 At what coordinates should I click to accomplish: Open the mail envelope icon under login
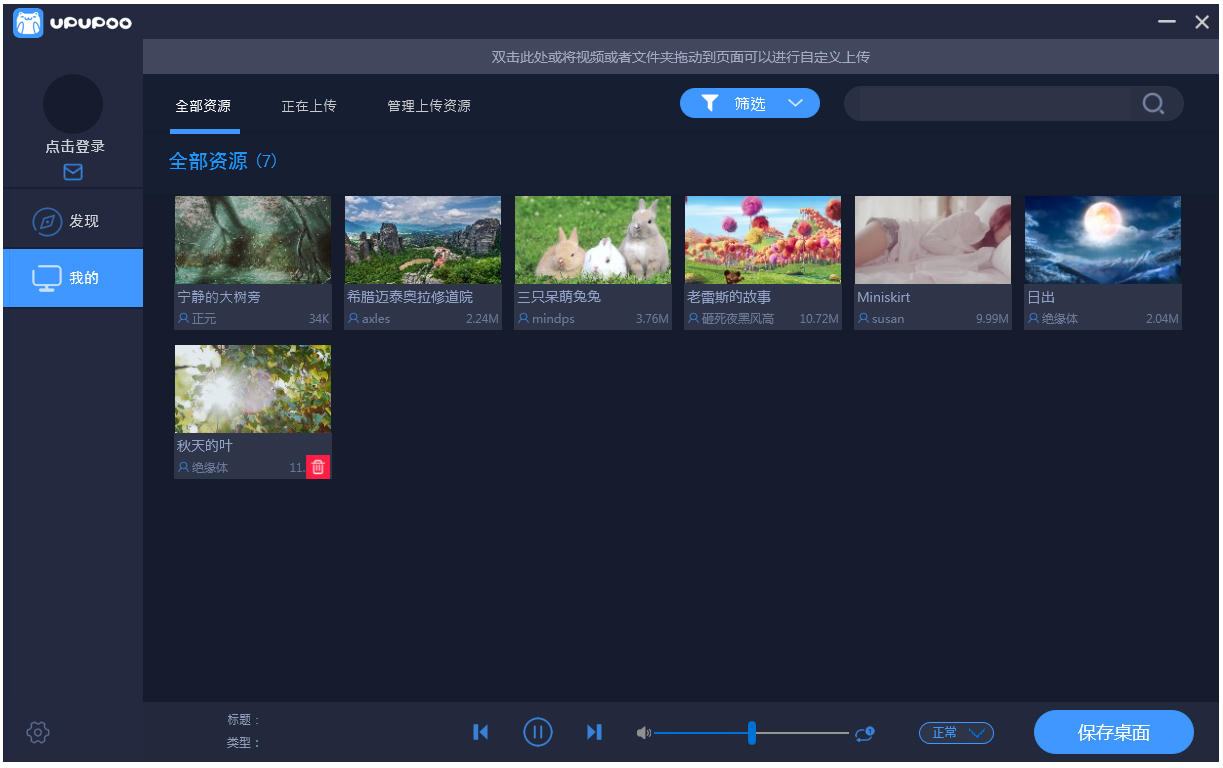tap(73, 172)
